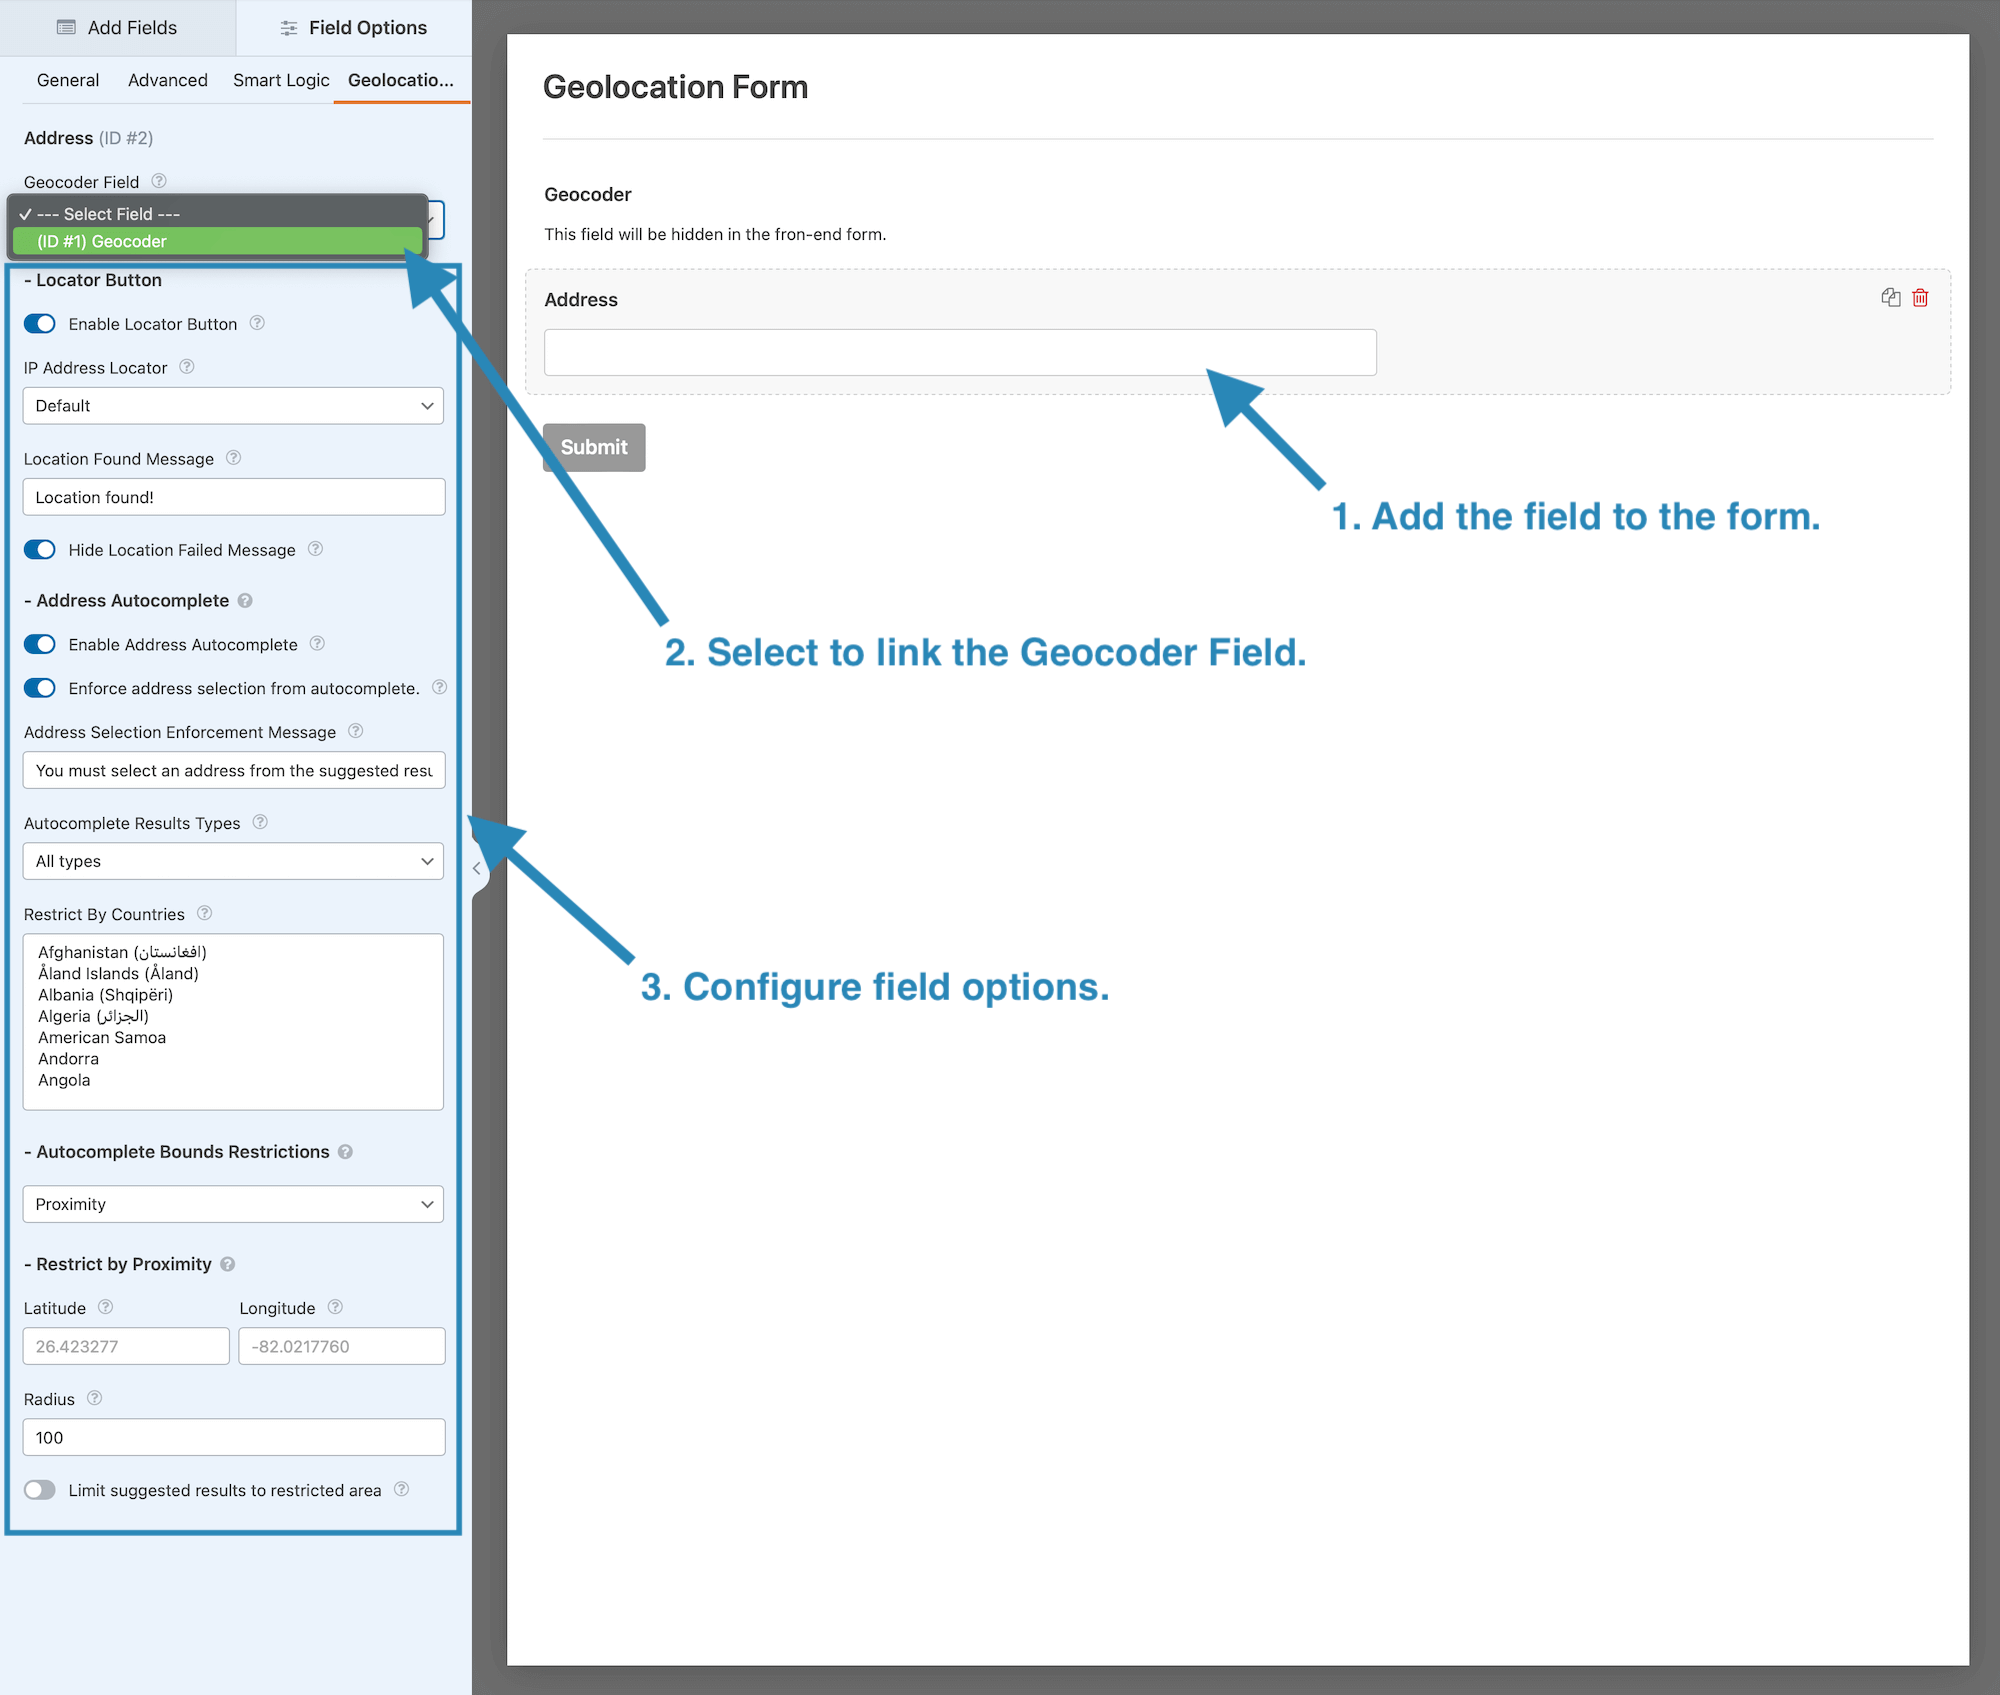Toggle Enable Address Autocomplete switch
Image resolution: width=2000 pixels, height=1695 pixels.
(40, 644)
